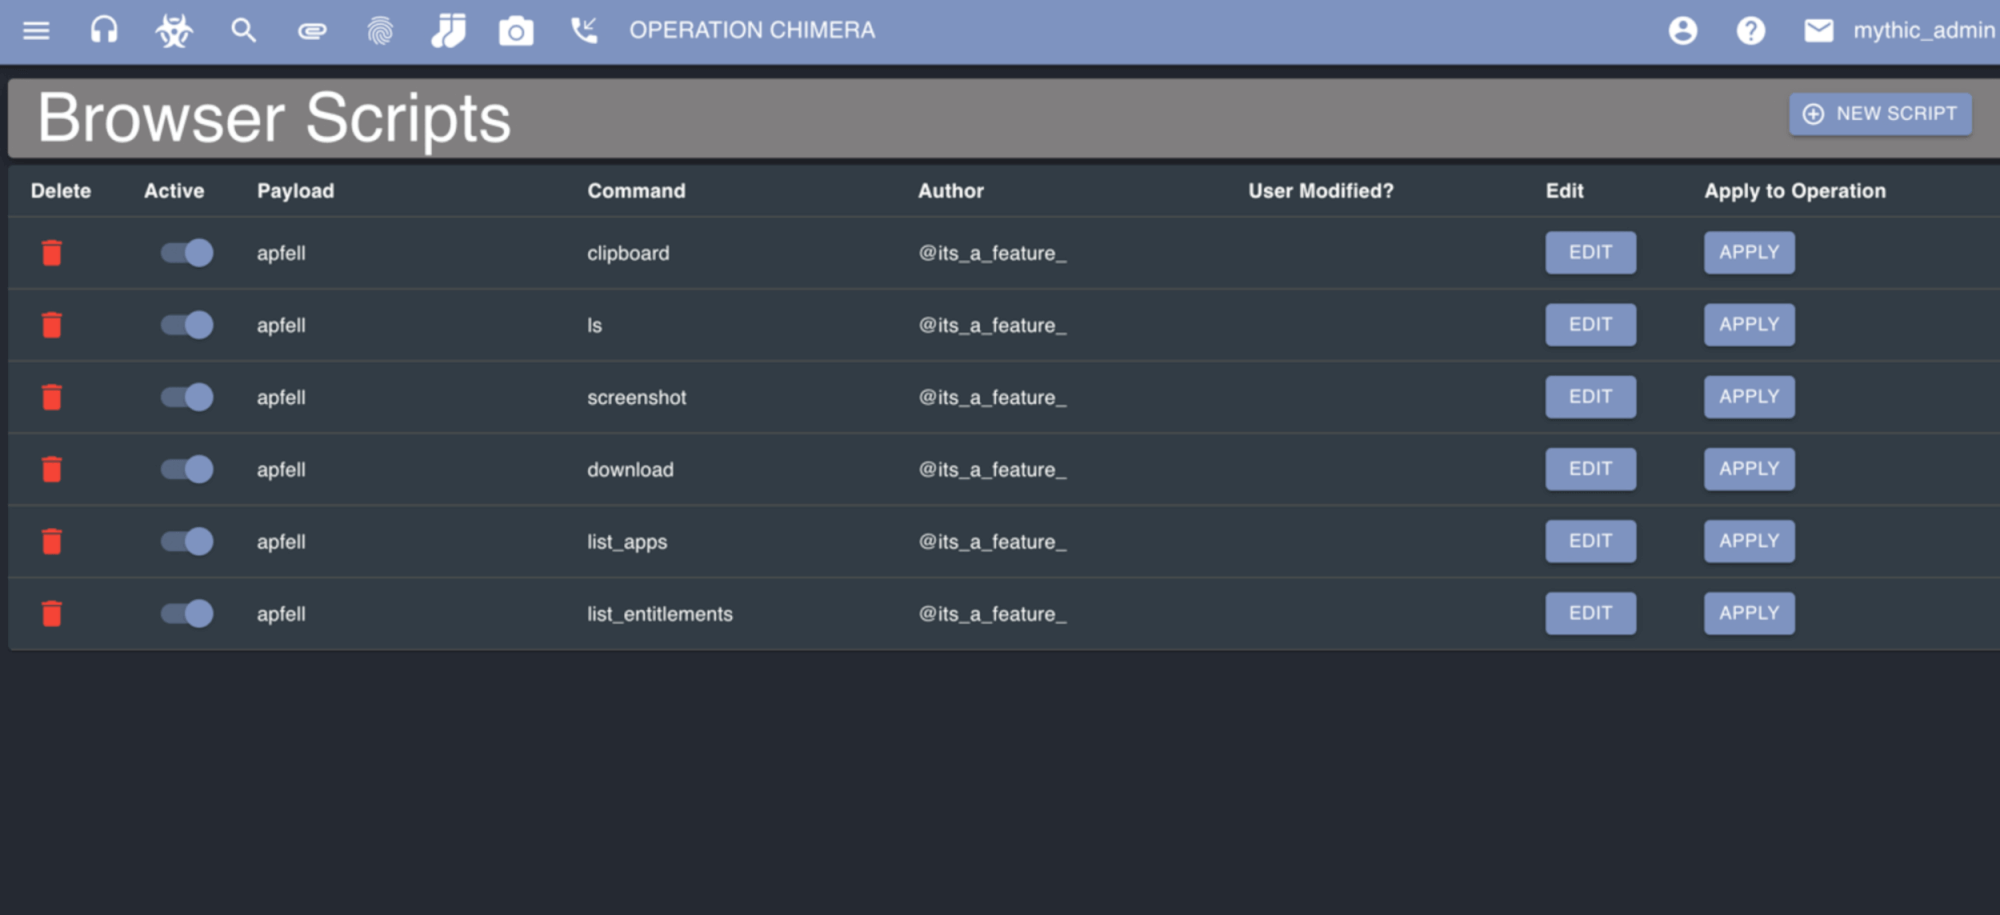This screenshot has width=2000, height=915.
Task: Click the envelope notifications icon
Action: point(1818,31)
